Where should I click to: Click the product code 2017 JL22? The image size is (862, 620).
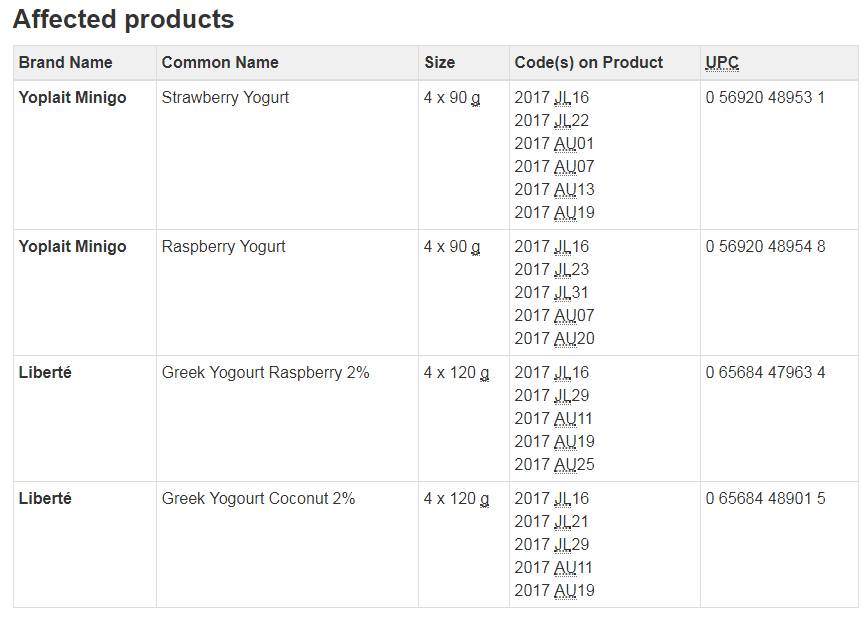(x=552, y=120)
